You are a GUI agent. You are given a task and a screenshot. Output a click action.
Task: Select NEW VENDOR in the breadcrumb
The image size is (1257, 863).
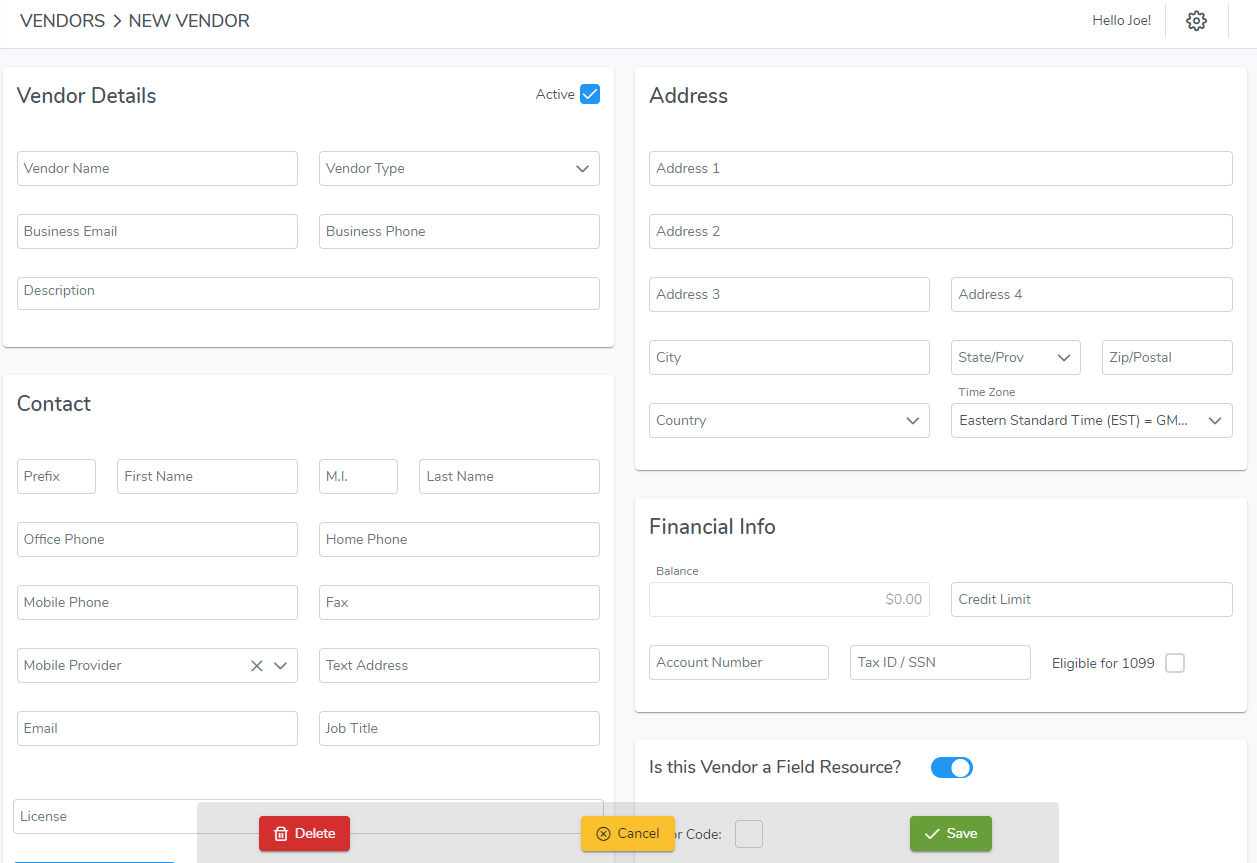(189, 20)
